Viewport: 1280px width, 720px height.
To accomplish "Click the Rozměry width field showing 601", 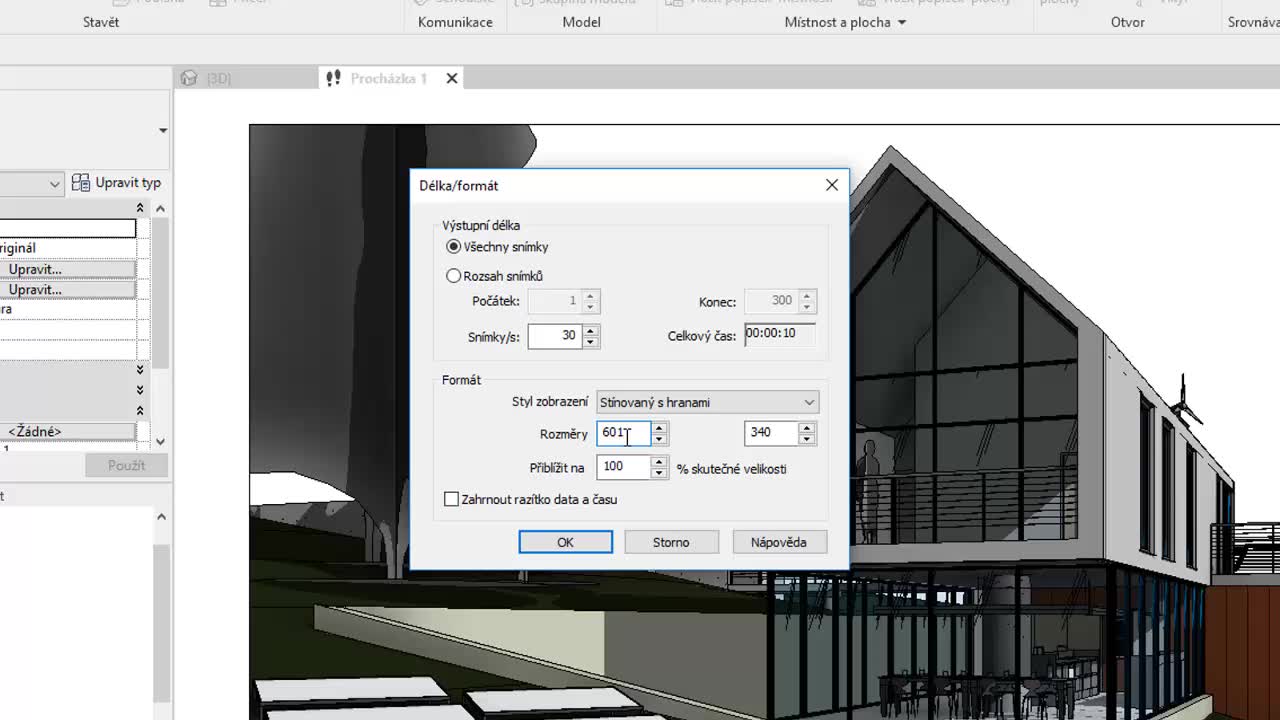I will point(623,433).
